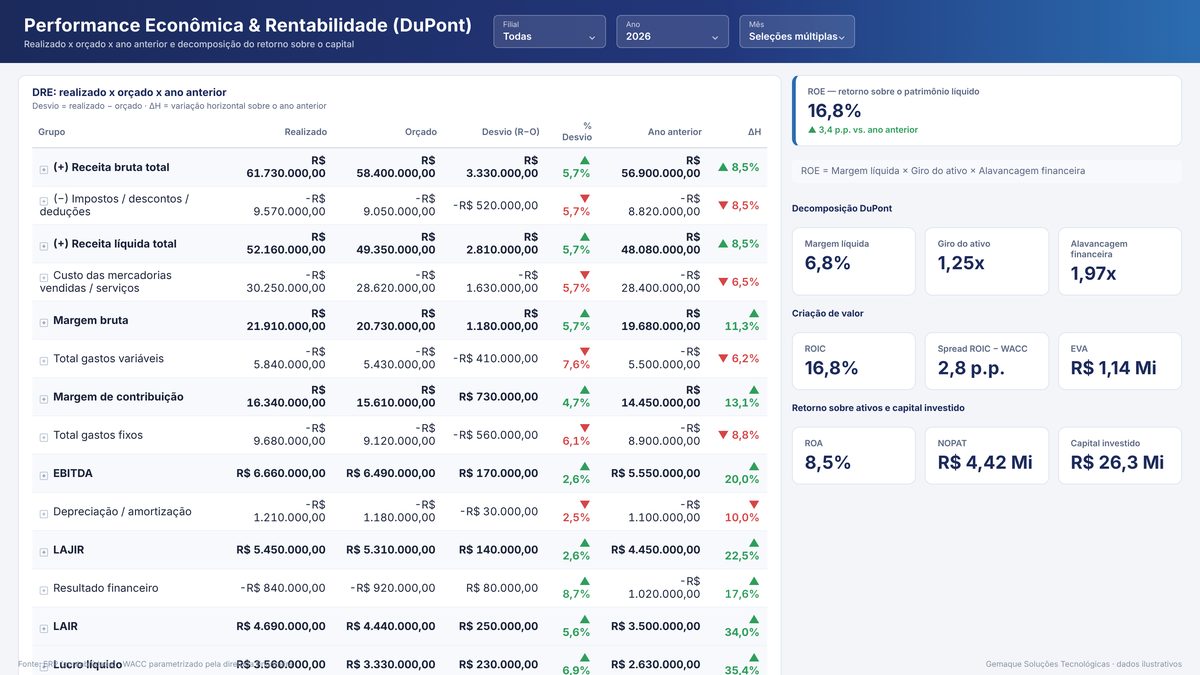
Task: Expand the Impostos / descontos / deduções row
Action: [x=44, y=200]
